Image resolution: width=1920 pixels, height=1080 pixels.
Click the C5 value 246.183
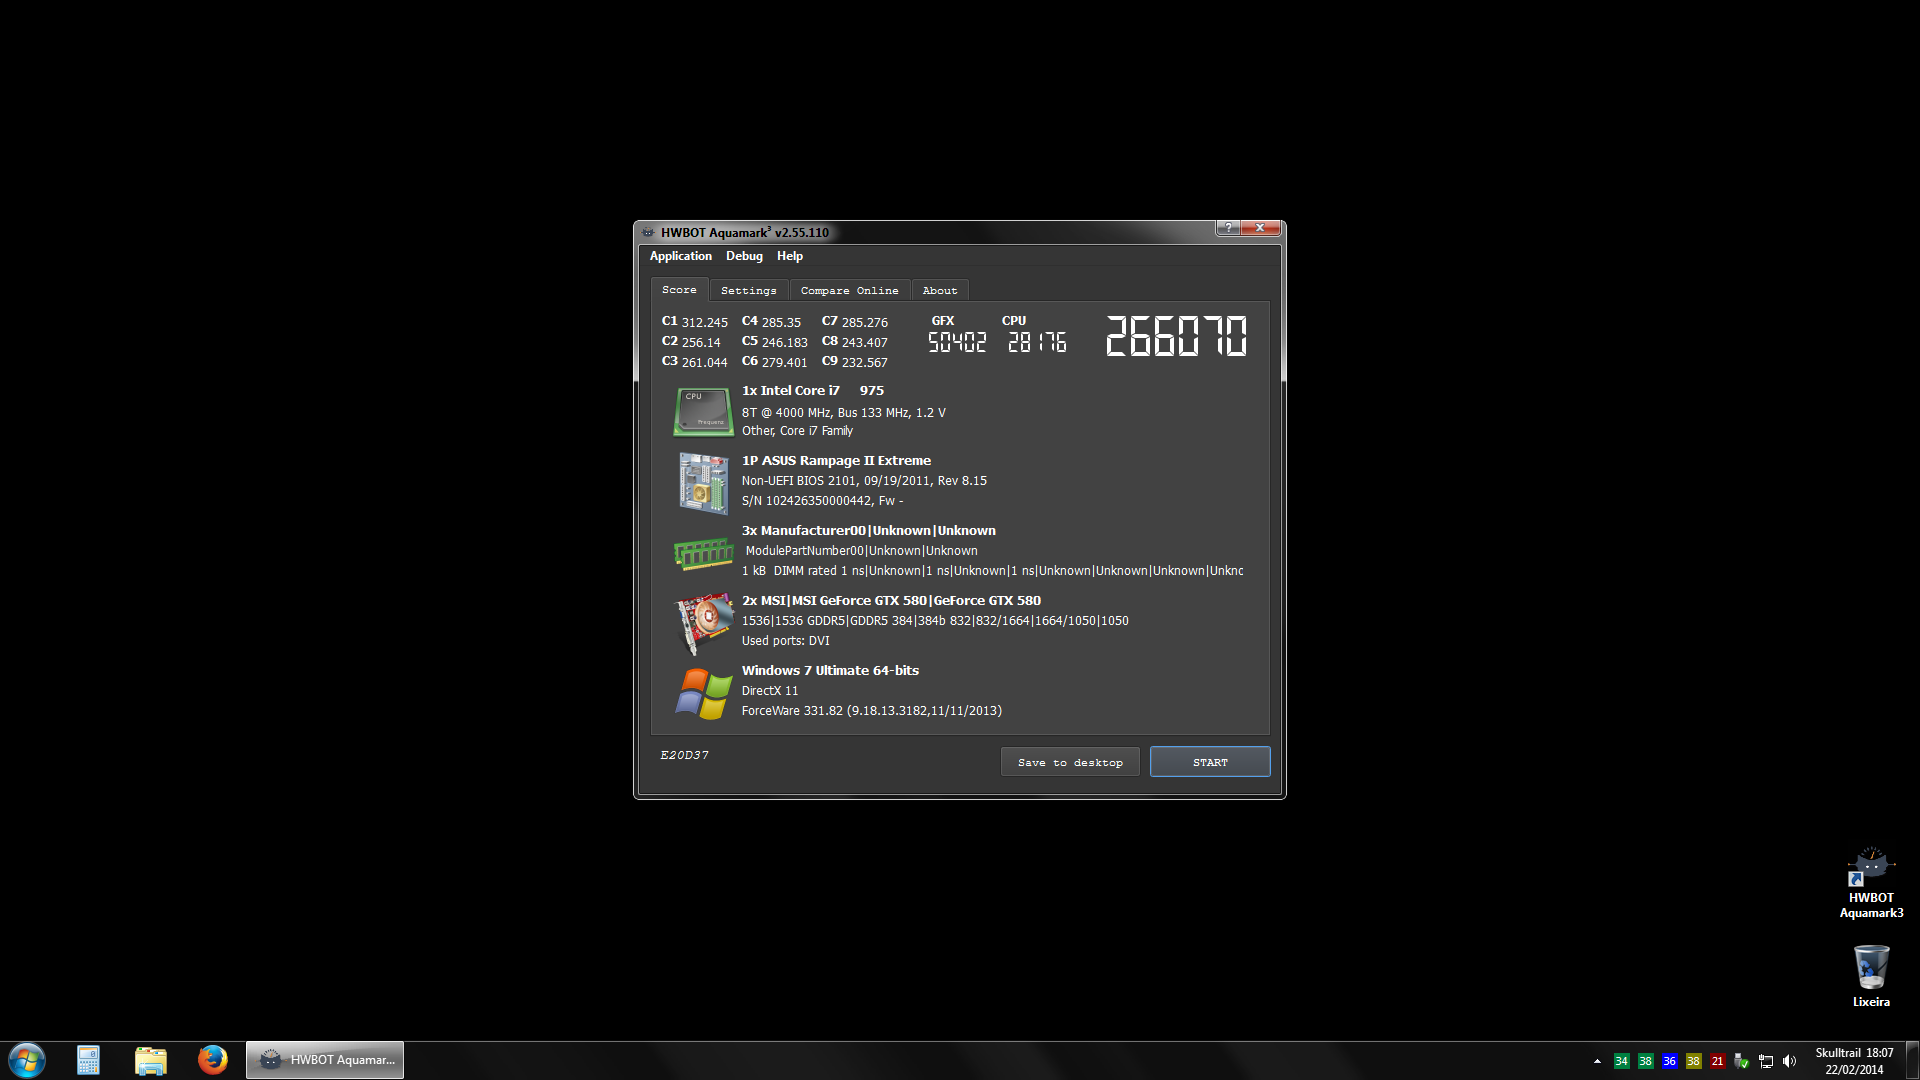[x=784, y=342]
